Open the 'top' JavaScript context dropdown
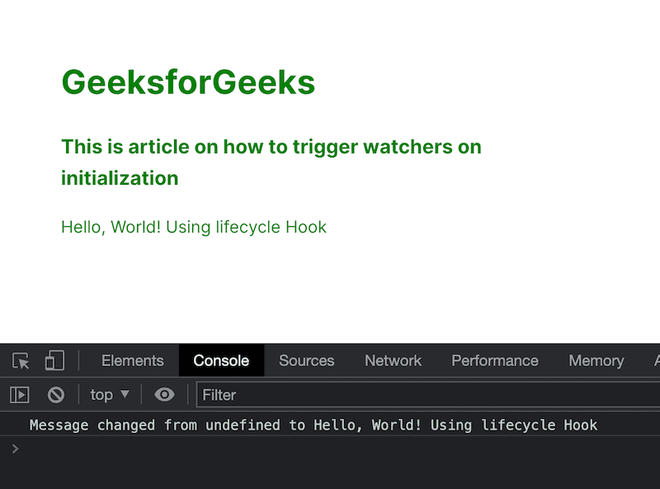The width and height of the screenshot is (660, 489). 109,395
